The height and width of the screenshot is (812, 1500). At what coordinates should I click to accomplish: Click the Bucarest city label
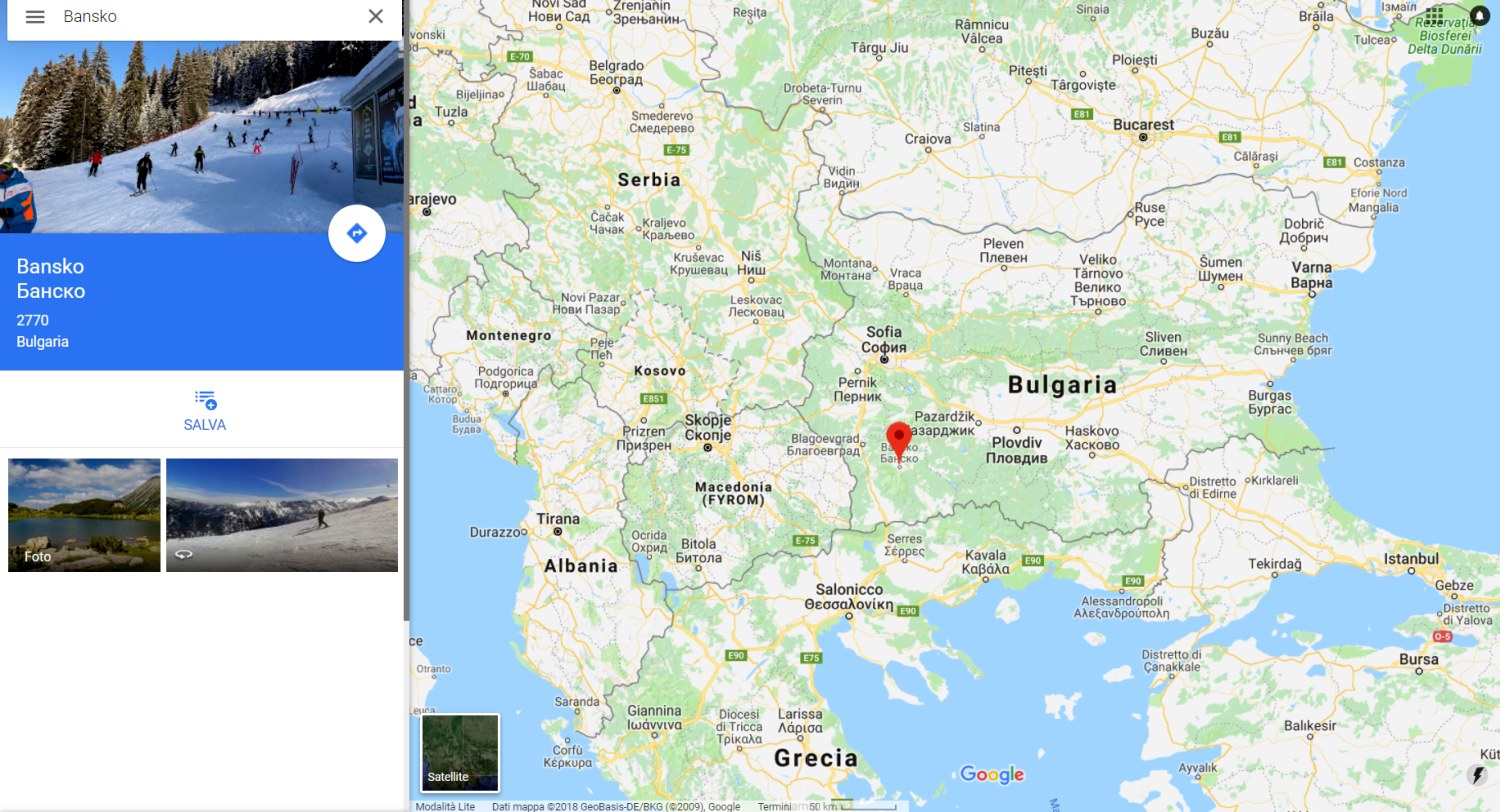pyautogui.click(x=1144, y=125)
